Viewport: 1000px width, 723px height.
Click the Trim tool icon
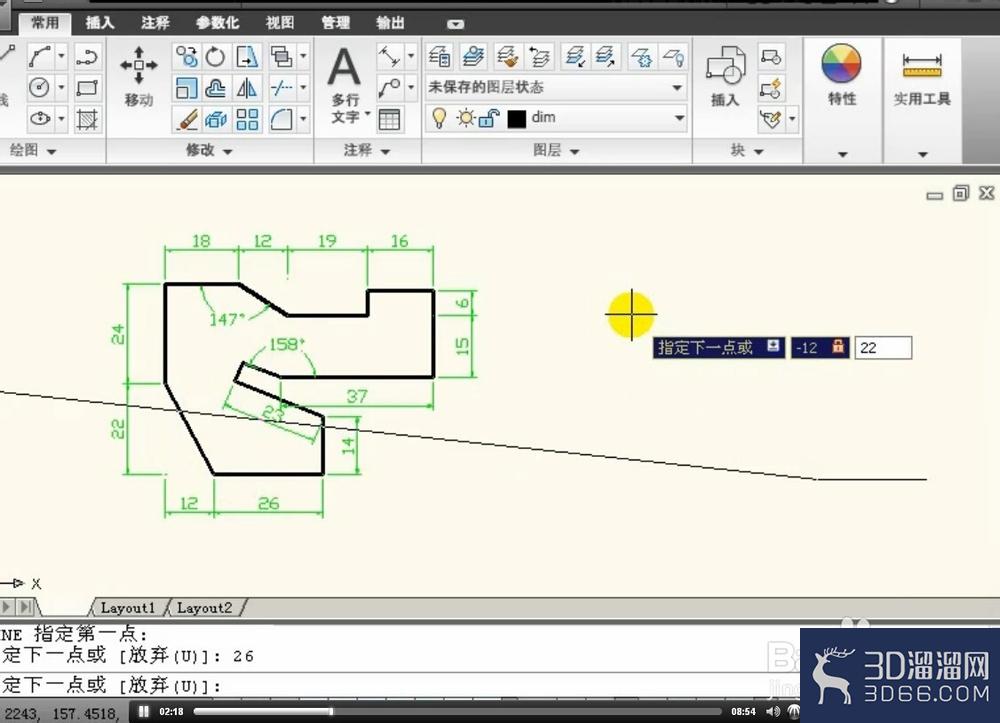click(281, 87)
